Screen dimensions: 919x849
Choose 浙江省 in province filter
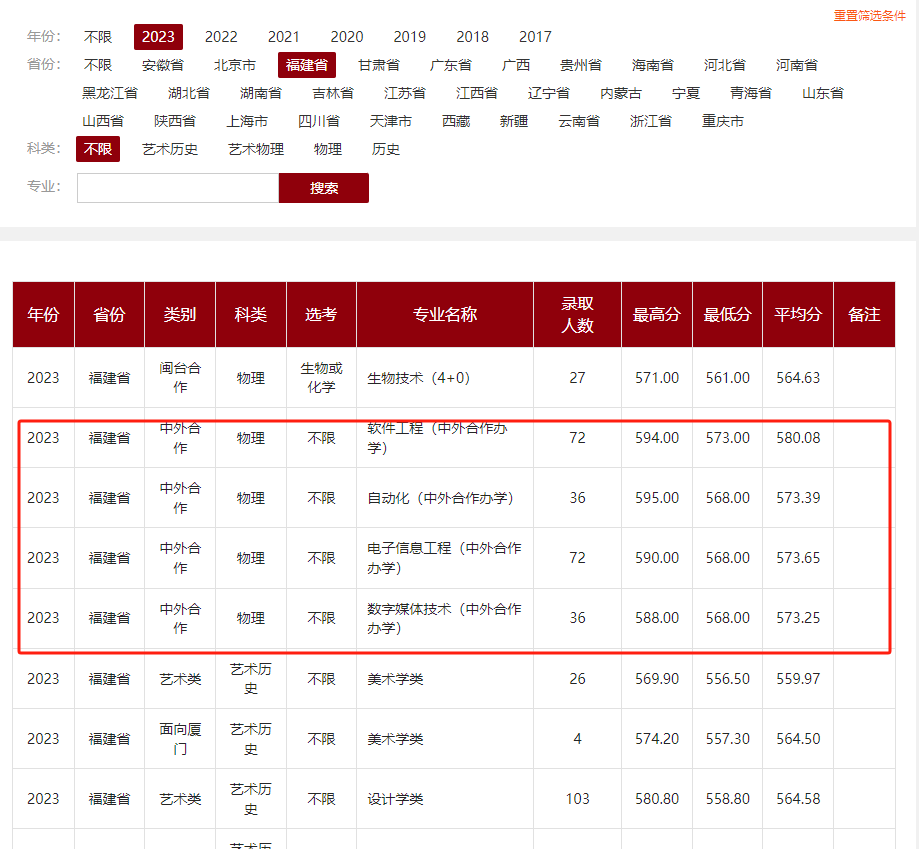651,121
